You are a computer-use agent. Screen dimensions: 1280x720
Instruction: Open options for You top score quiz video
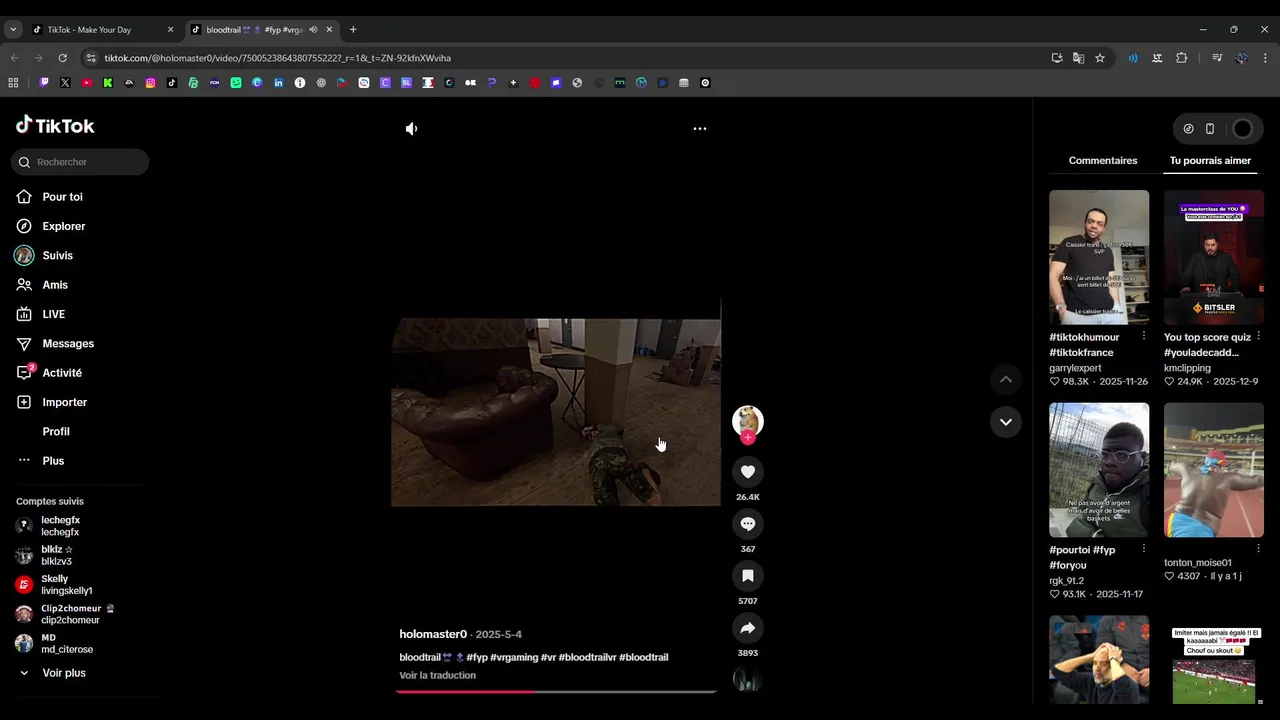(x=1258, y=337)
